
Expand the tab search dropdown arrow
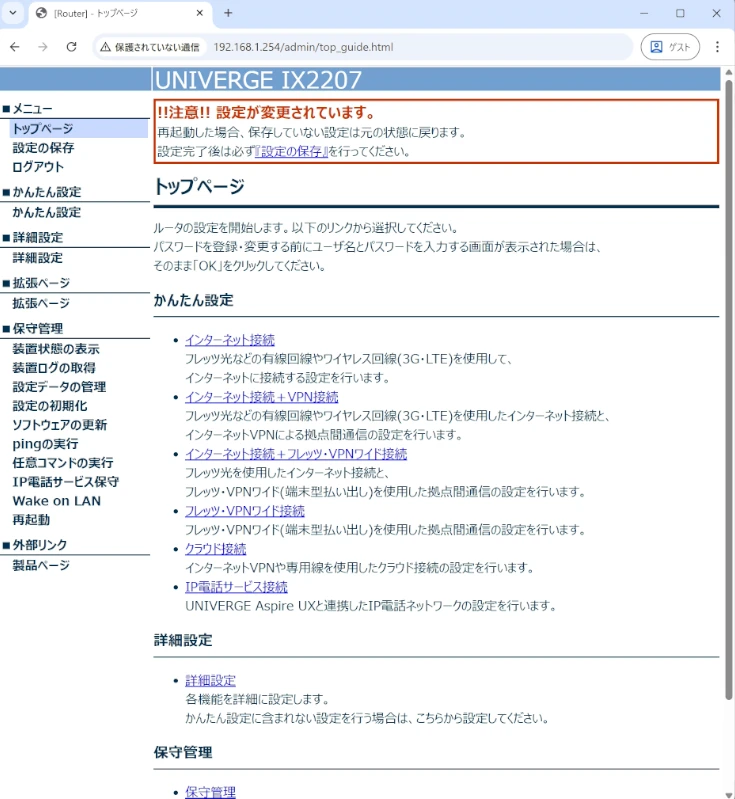(x=14, y=13)
